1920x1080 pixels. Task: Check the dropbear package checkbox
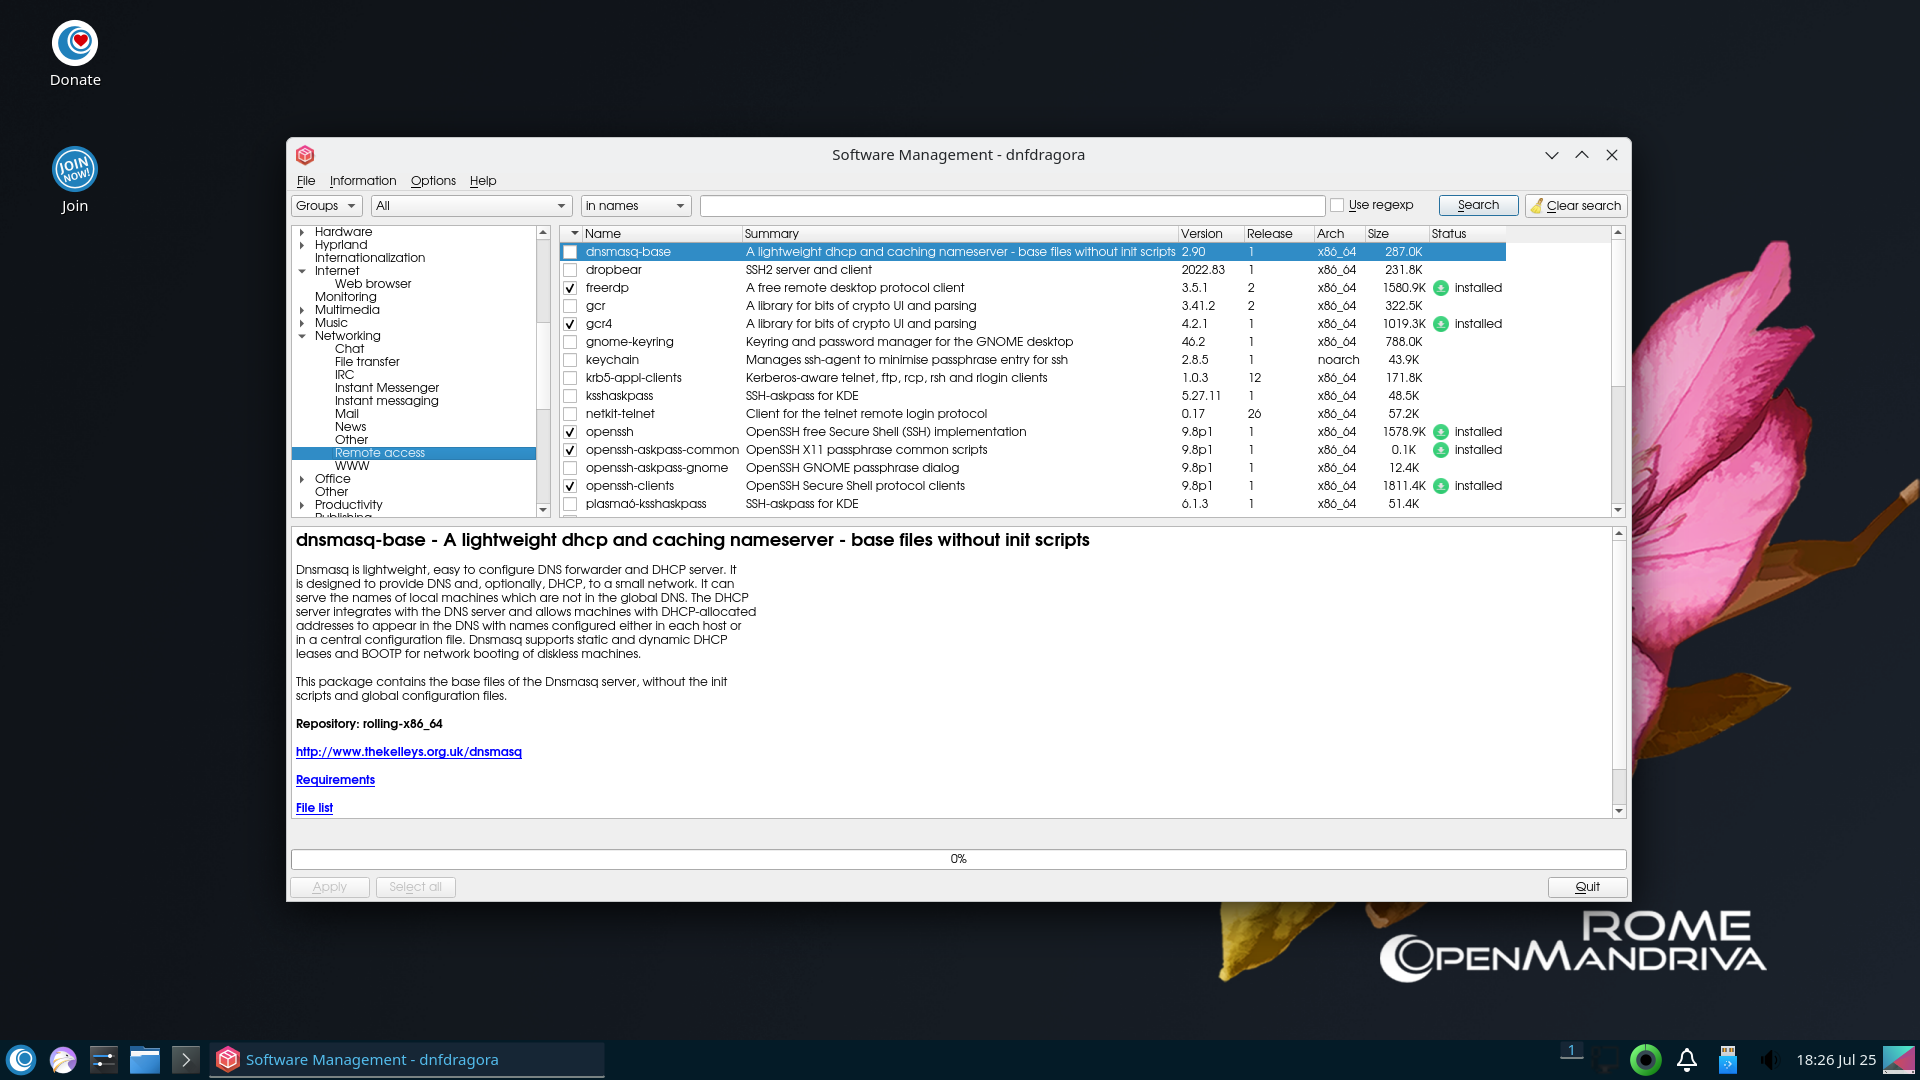570,270
